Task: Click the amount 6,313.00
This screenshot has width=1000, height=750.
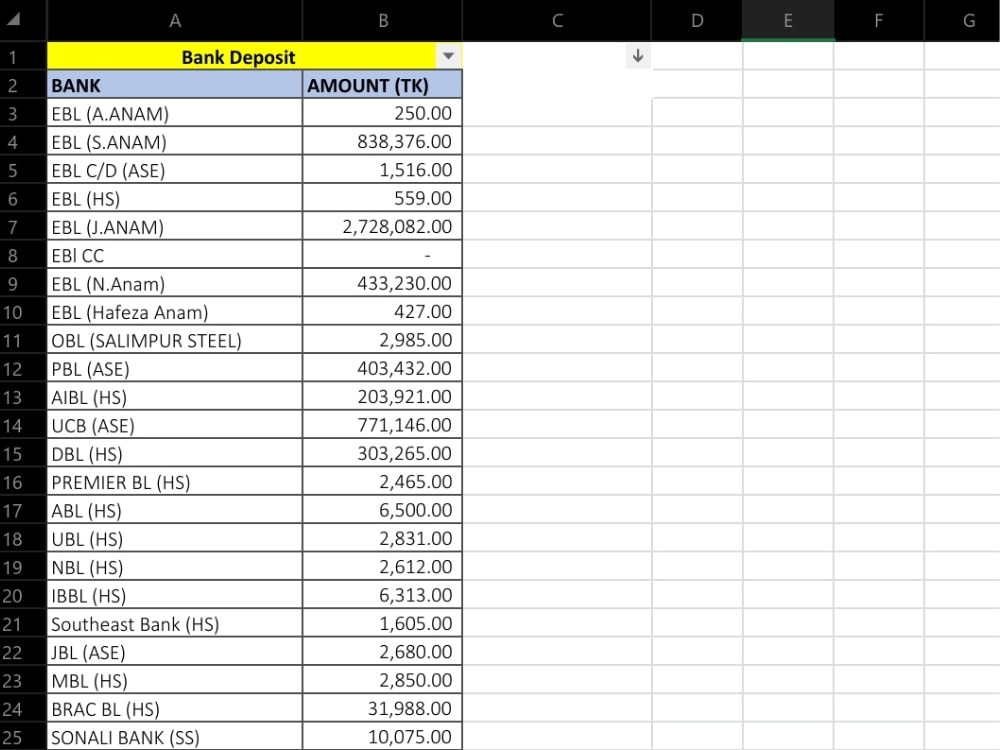Action: point(416,595)
